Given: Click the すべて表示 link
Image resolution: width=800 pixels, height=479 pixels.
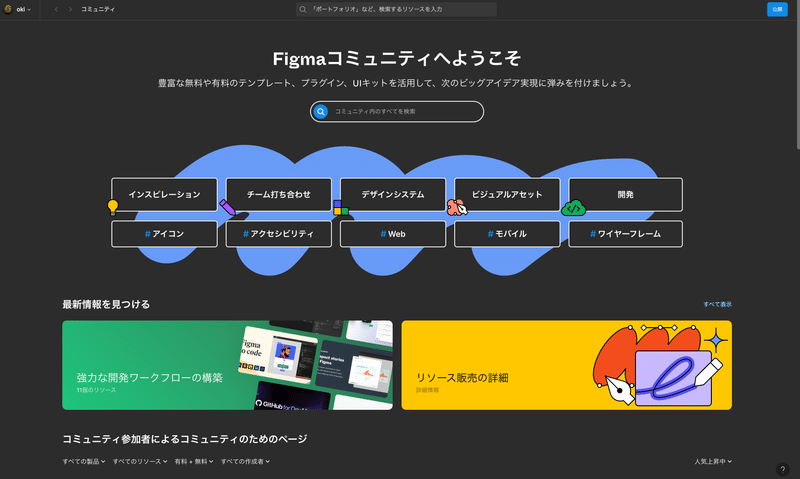Looking at the screenshot, I should [717, 305].
